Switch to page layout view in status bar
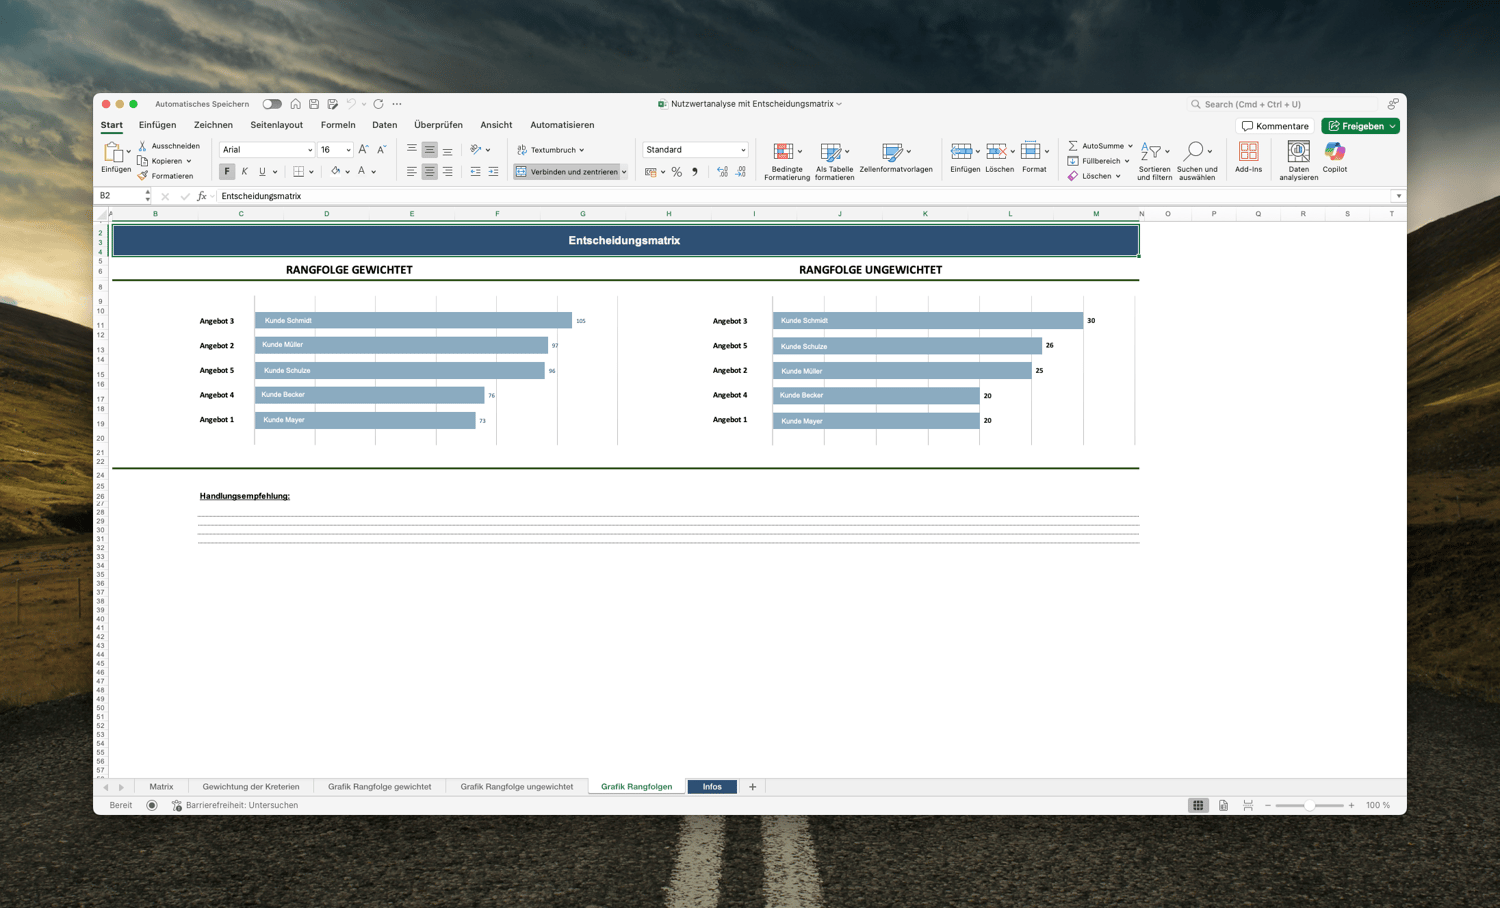Viewport: 1500px width, 908px height. pos(1223,805)
